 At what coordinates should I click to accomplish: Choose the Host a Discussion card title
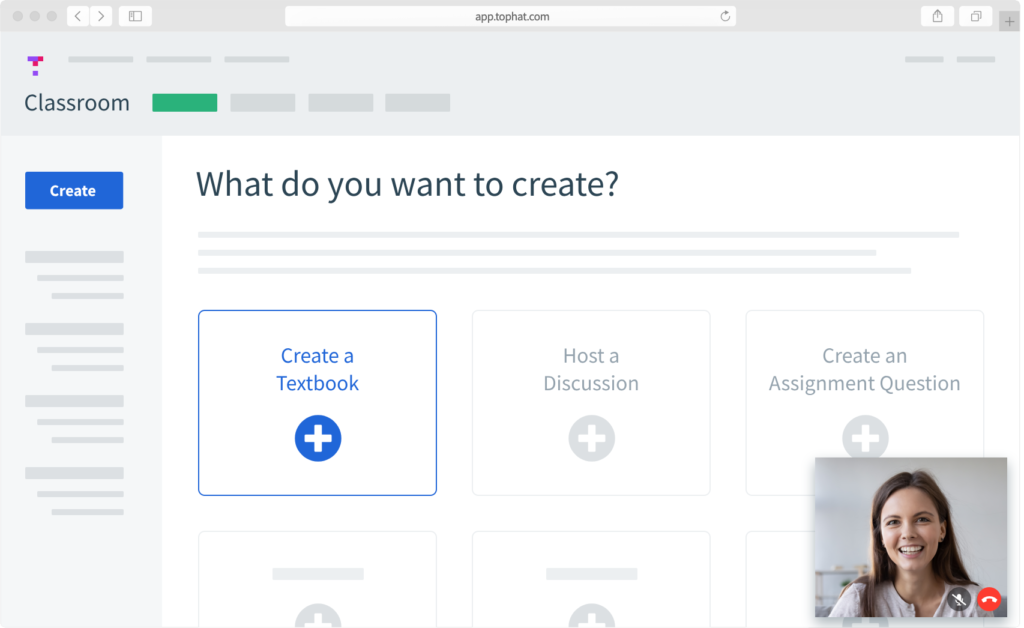pyautogui.click(x=591, y=369)
